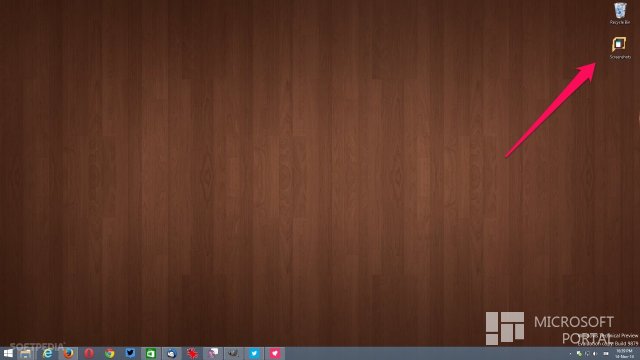Launch Thunderbird from the taskbar
This screenshot has height=360, width=640.
[171, 353]
